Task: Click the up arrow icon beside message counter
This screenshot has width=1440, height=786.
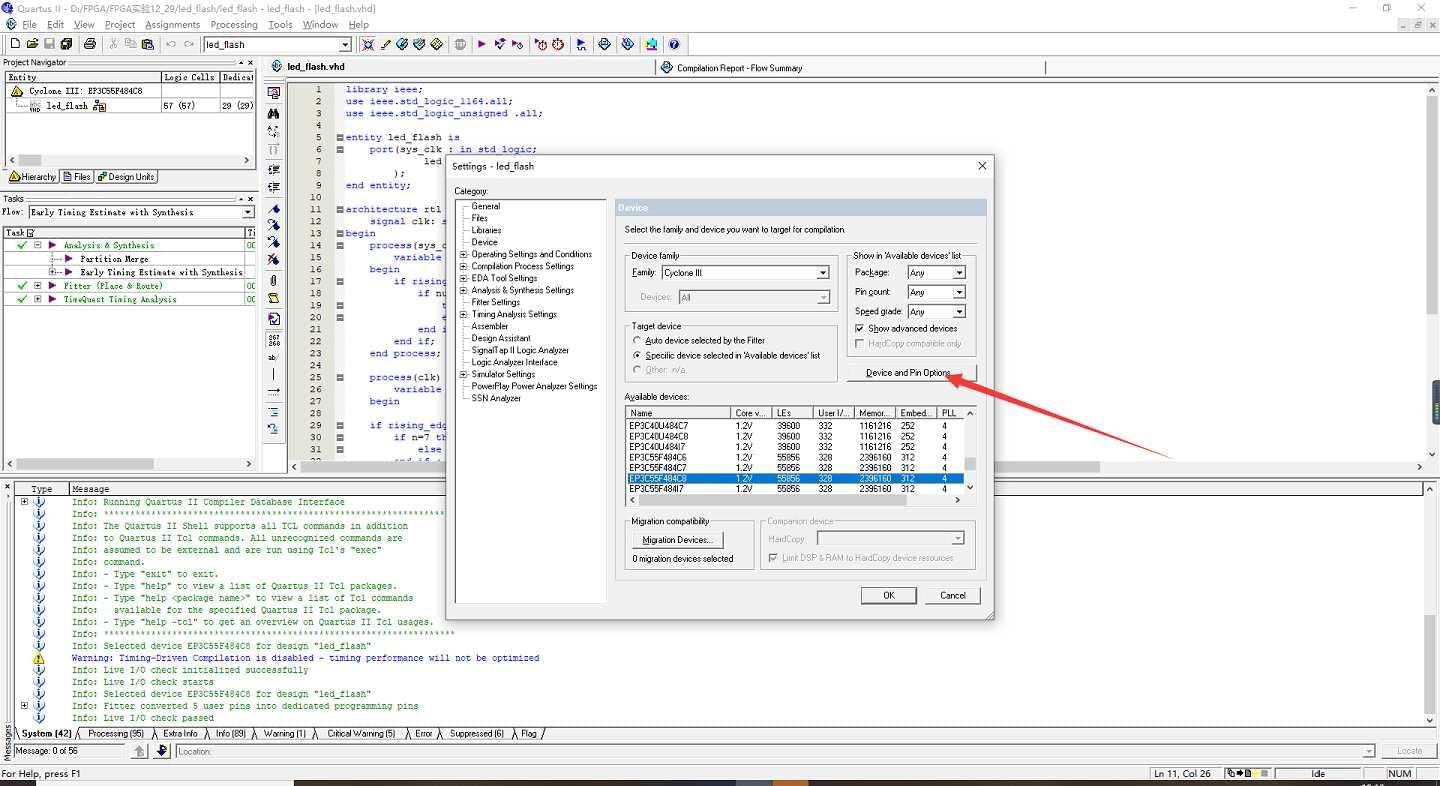Action: click(x=140, y=751)
